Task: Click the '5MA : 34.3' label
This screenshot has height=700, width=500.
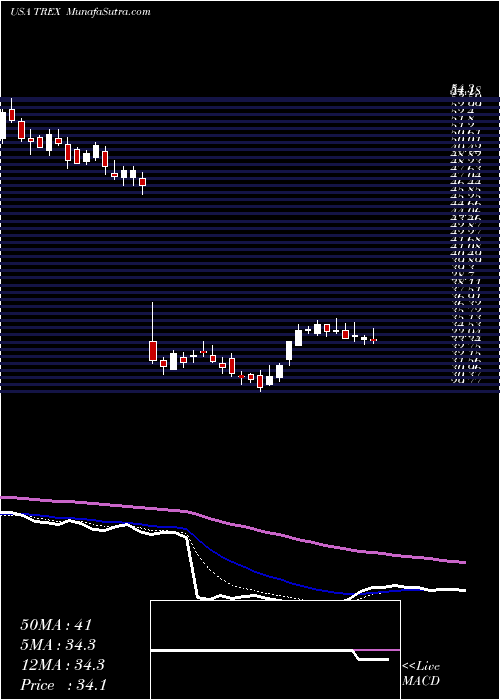Action: point(58,645)
